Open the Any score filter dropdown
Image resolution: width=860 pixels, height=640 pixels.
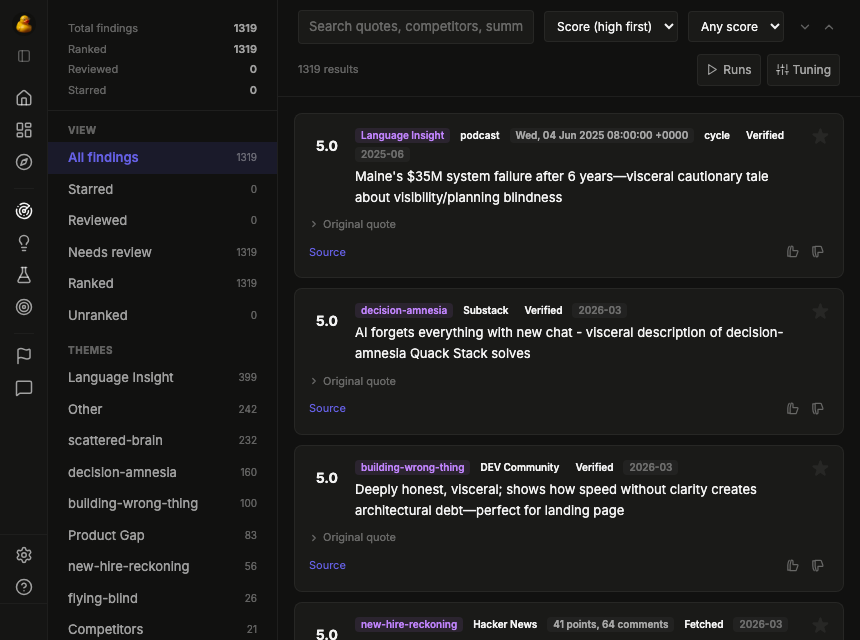(736, 26)
